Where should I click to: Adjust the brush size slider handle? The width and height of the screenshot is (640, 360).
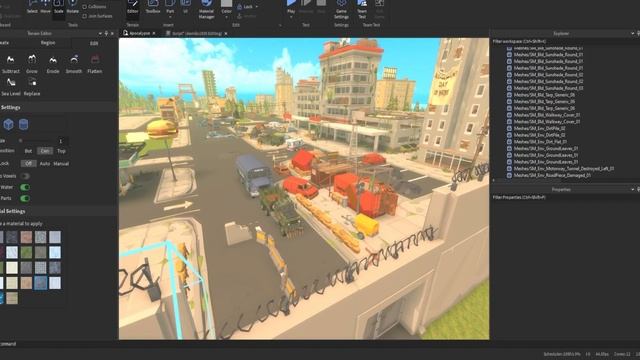tap(20, 140)
